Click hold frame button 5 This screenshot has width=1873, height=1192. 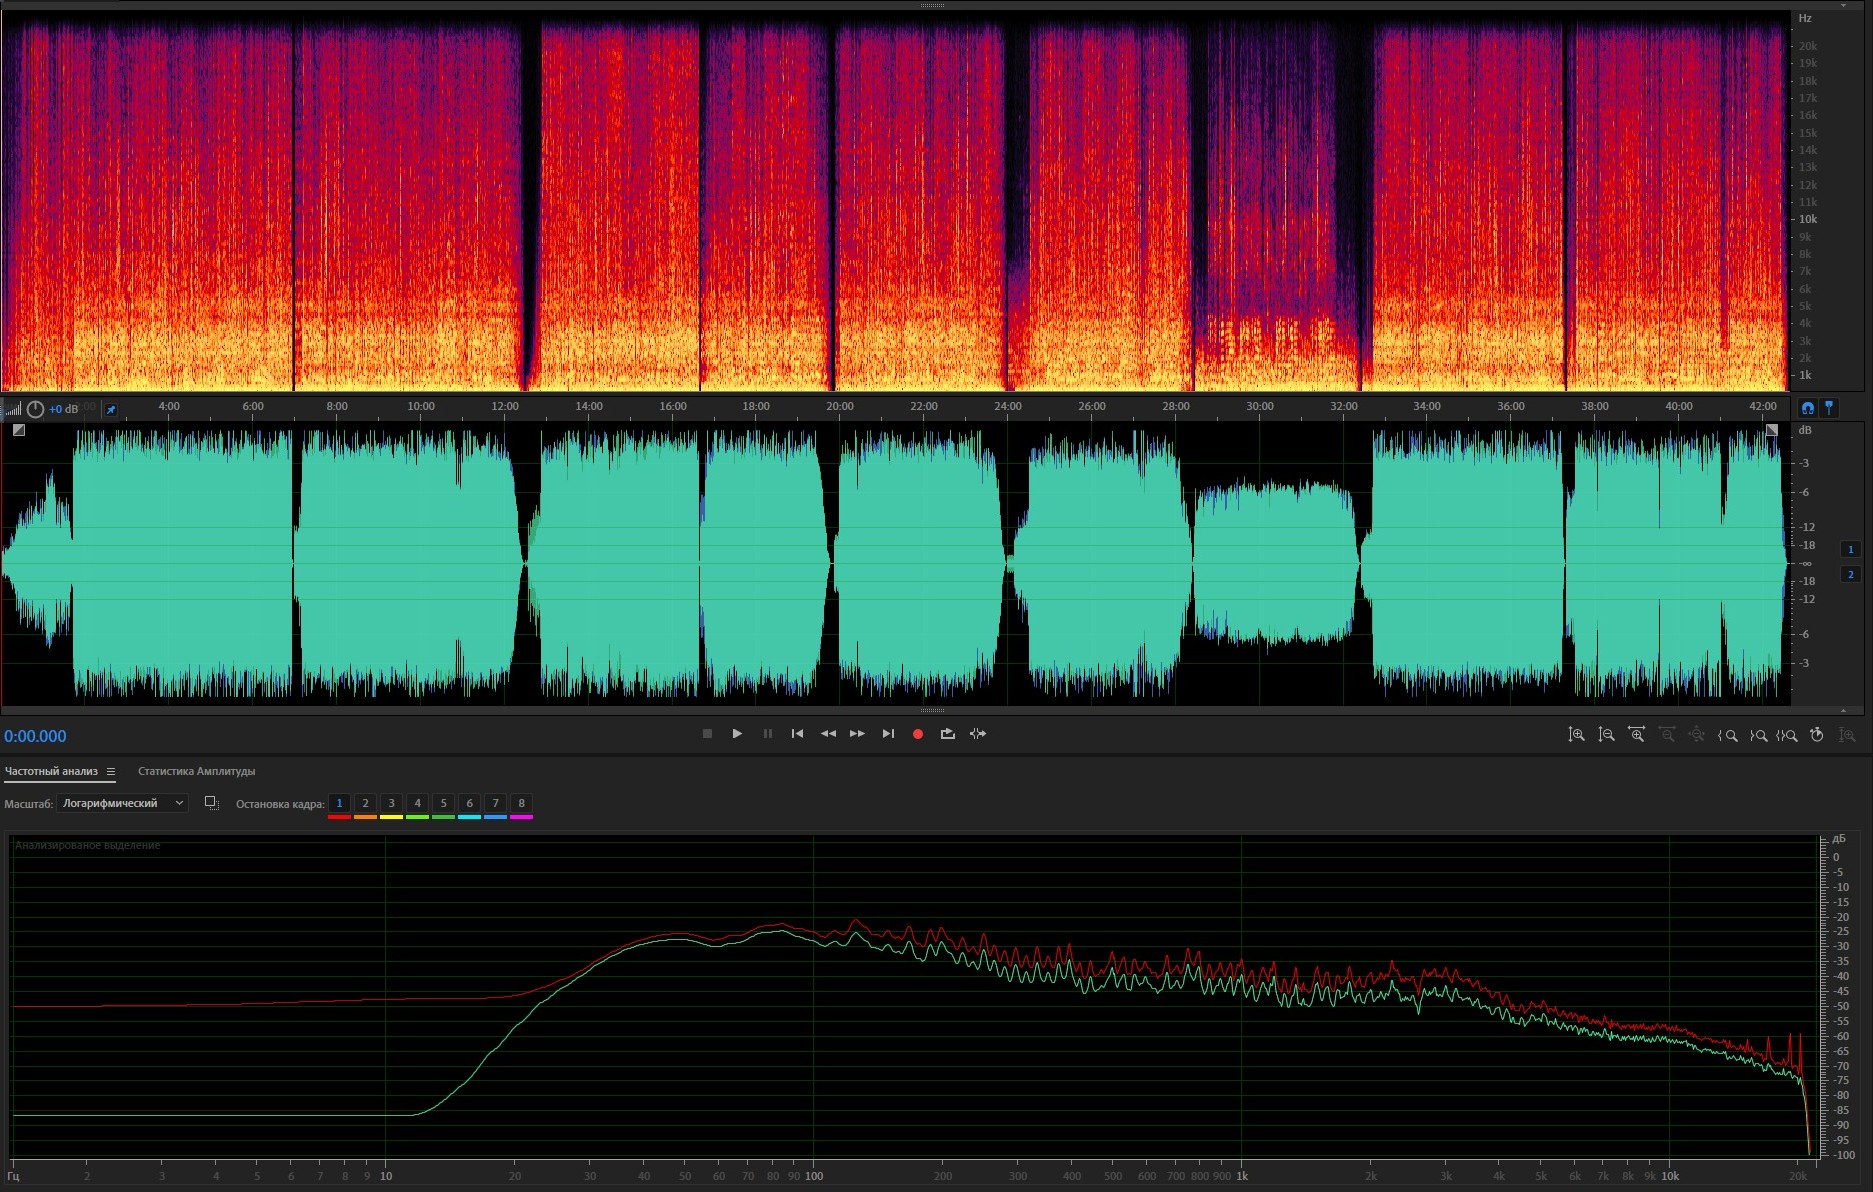[x=443, y=803]
